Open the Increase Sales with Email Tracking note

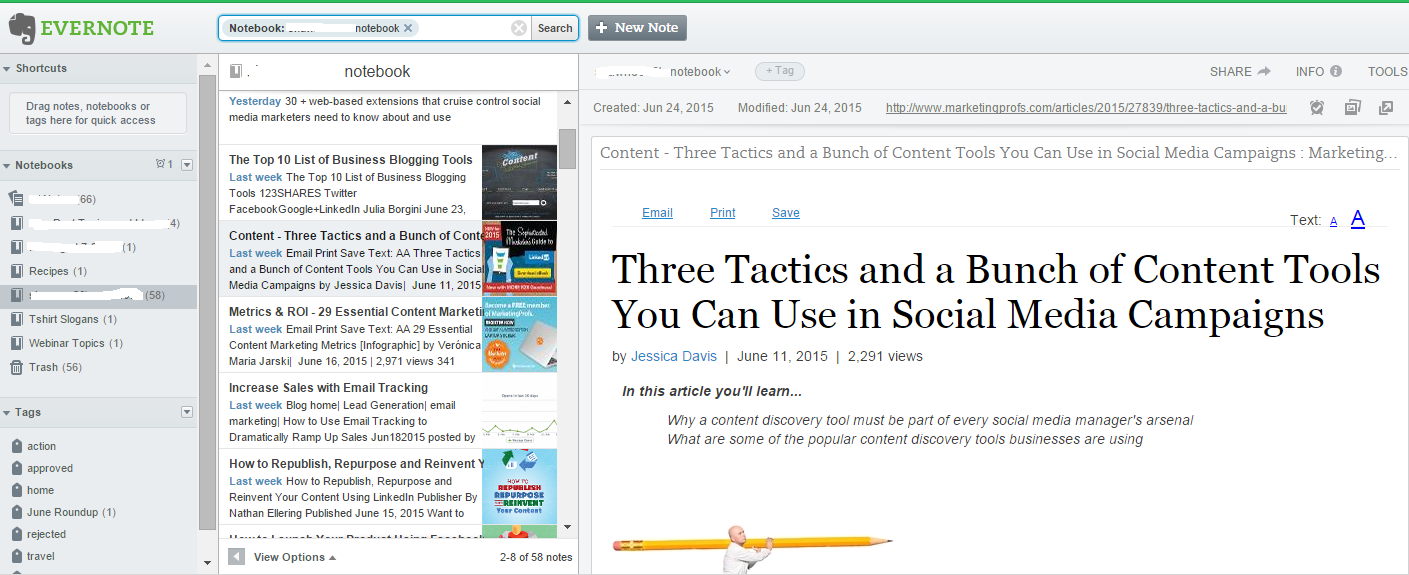pos(388,410)
